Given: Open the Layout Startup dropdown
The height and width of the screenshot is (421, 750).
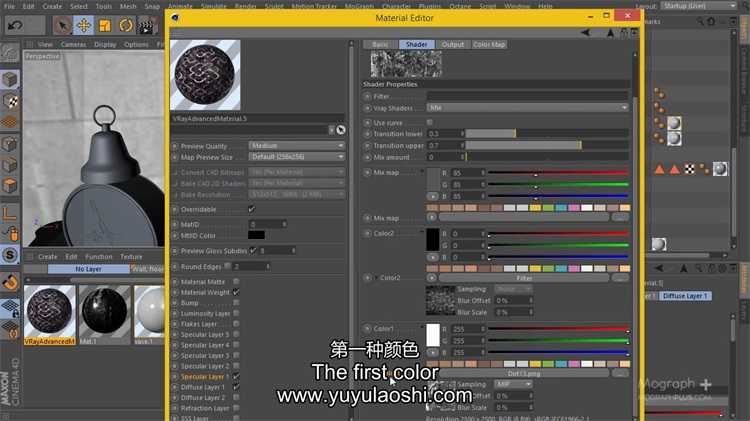Looking at the screenshot, I should click(x=699, y=6).
